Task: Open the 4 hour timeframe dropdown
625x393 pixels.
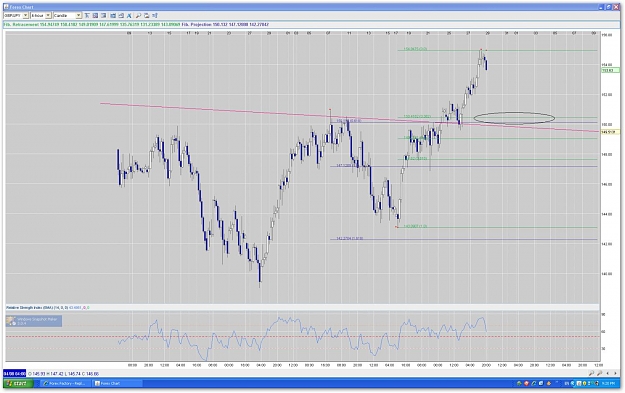Action: 41,15
